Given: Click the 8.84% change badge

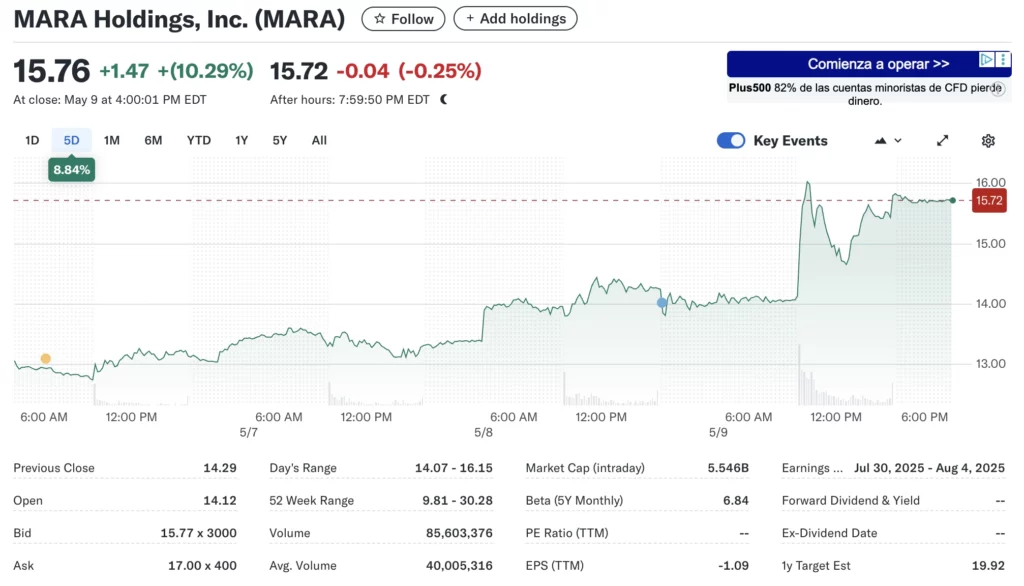Looking at the screenshot, I should point(71,170).
